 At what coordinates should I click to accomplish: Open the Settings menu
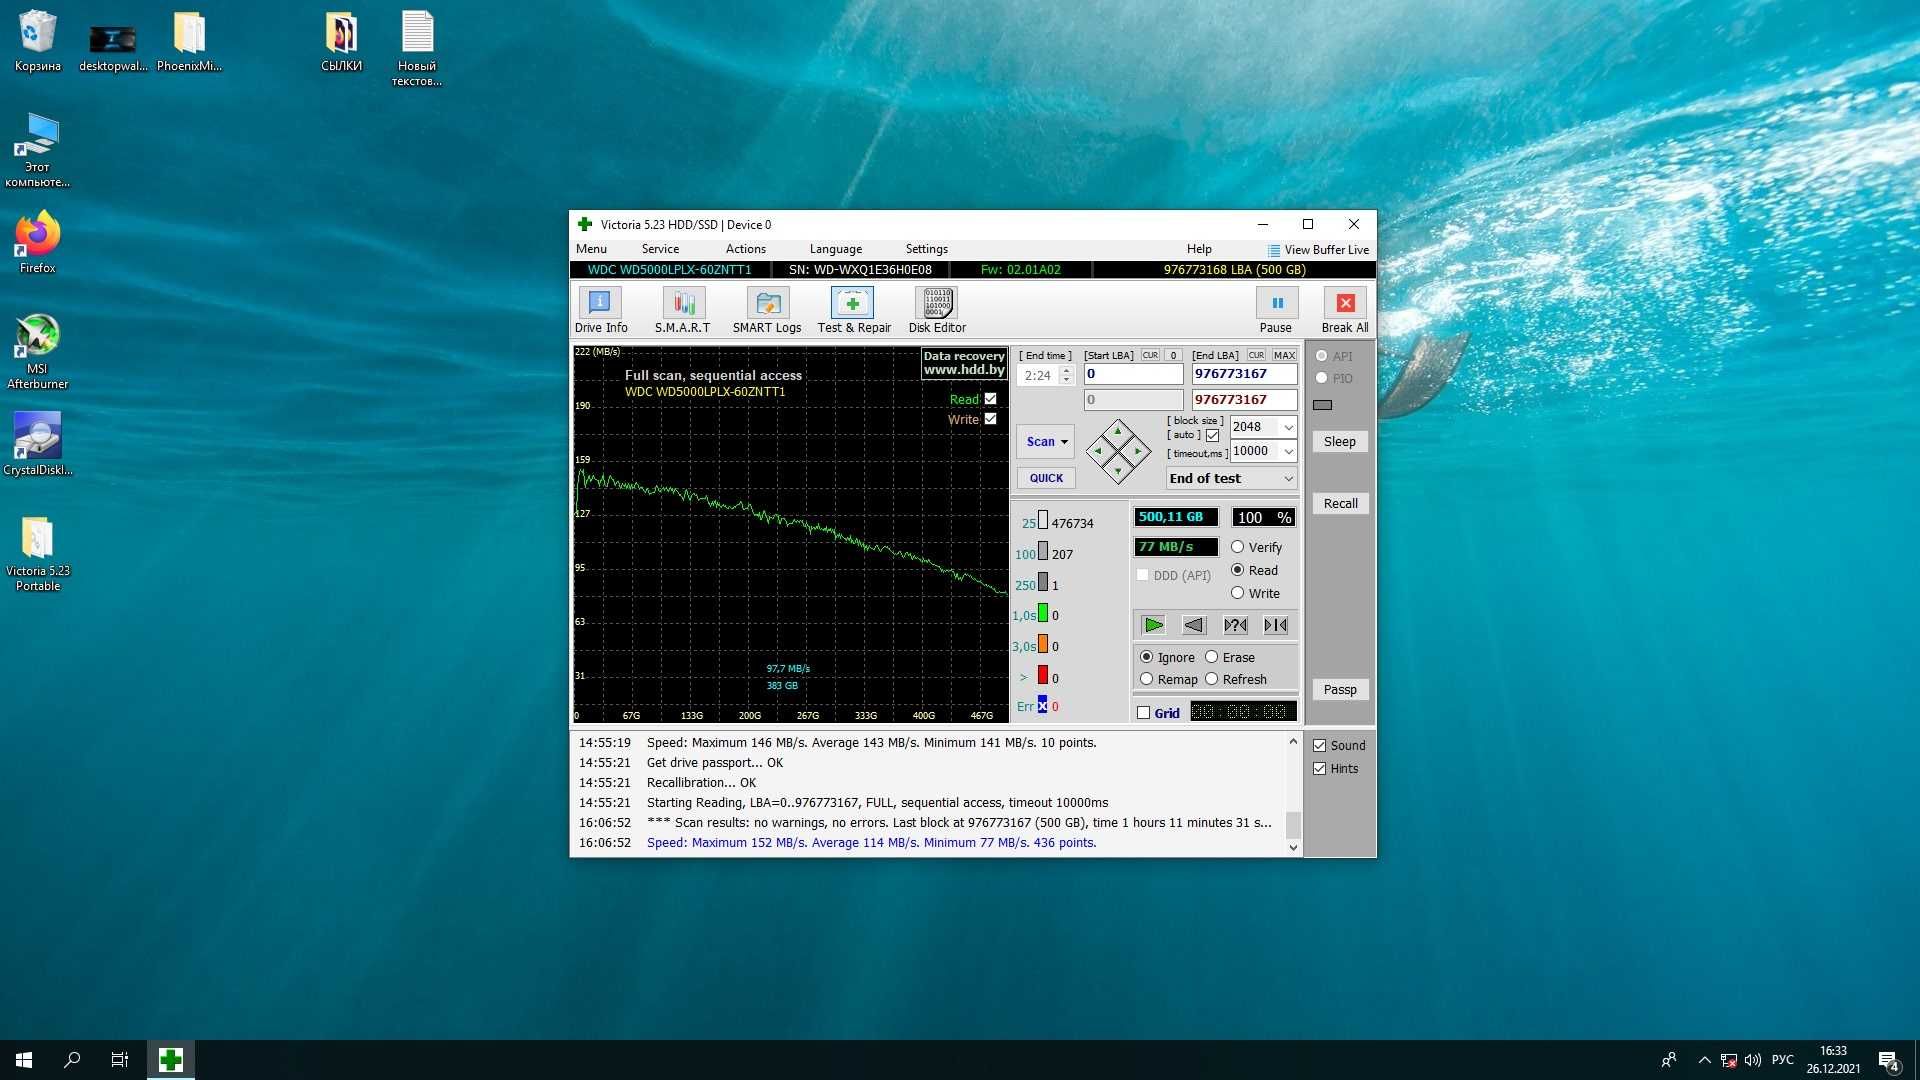tap(927, 249)
